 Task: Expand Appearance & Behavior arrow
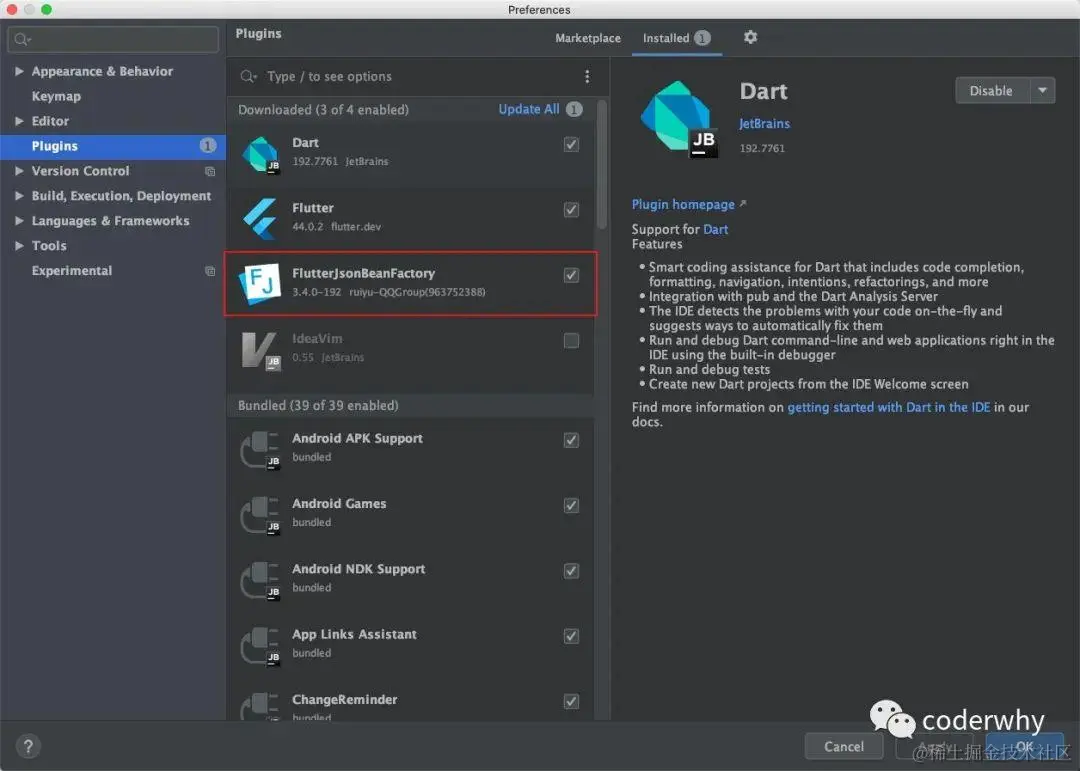coord(19,71)
